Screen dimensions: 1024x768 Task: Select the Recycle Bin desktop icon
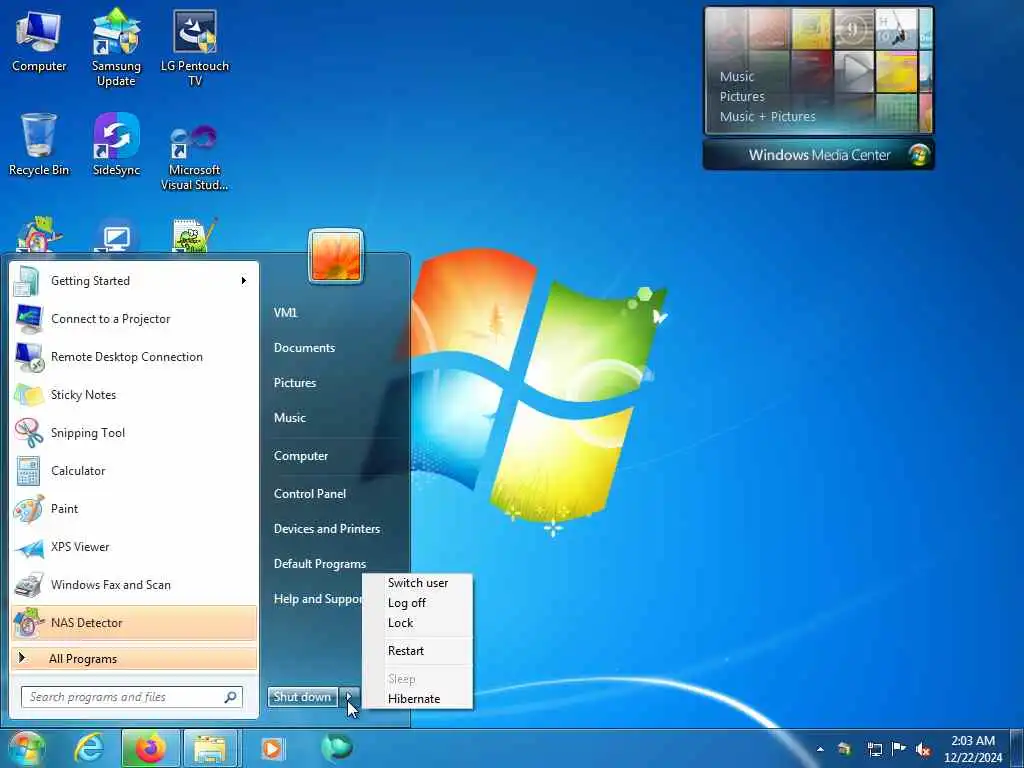tap(39, 145)
